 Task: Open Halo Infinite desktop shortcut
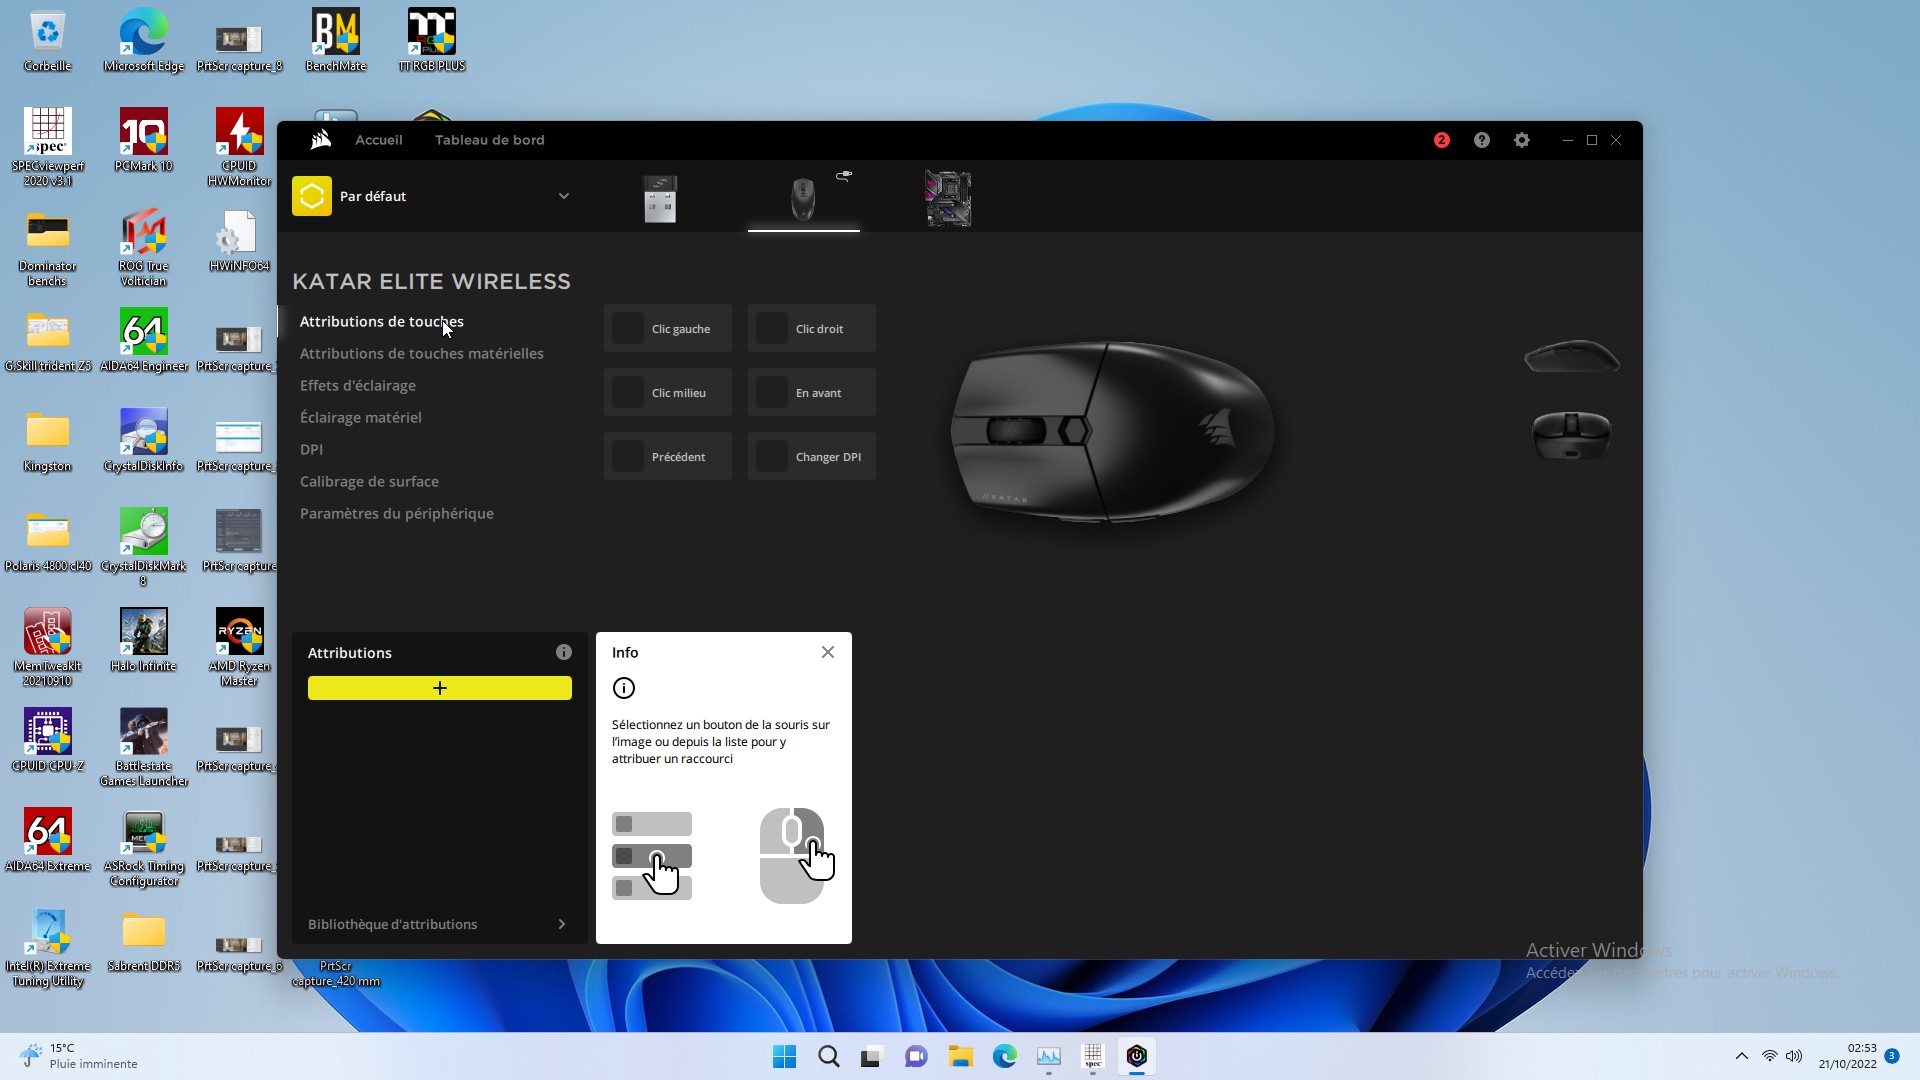144,641
